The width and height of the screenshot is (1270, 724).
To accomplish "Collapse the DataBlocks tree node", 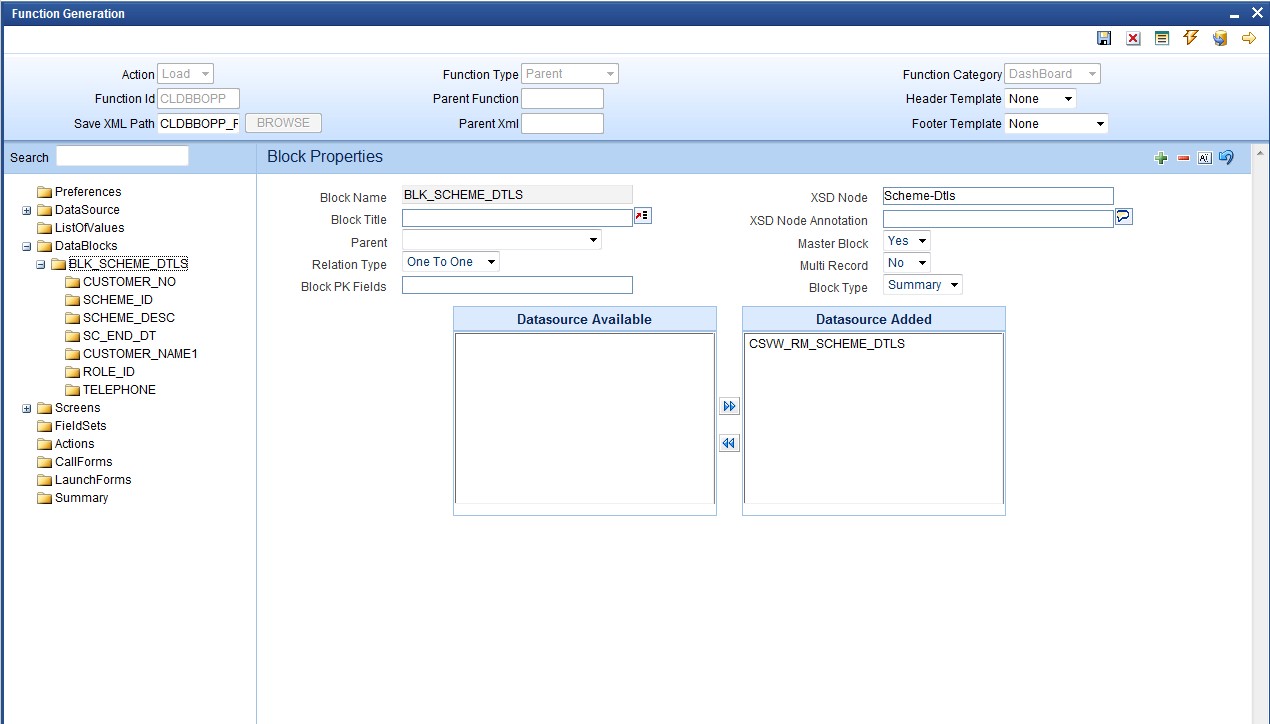I will pyautogui.click(x=27, y=246).
